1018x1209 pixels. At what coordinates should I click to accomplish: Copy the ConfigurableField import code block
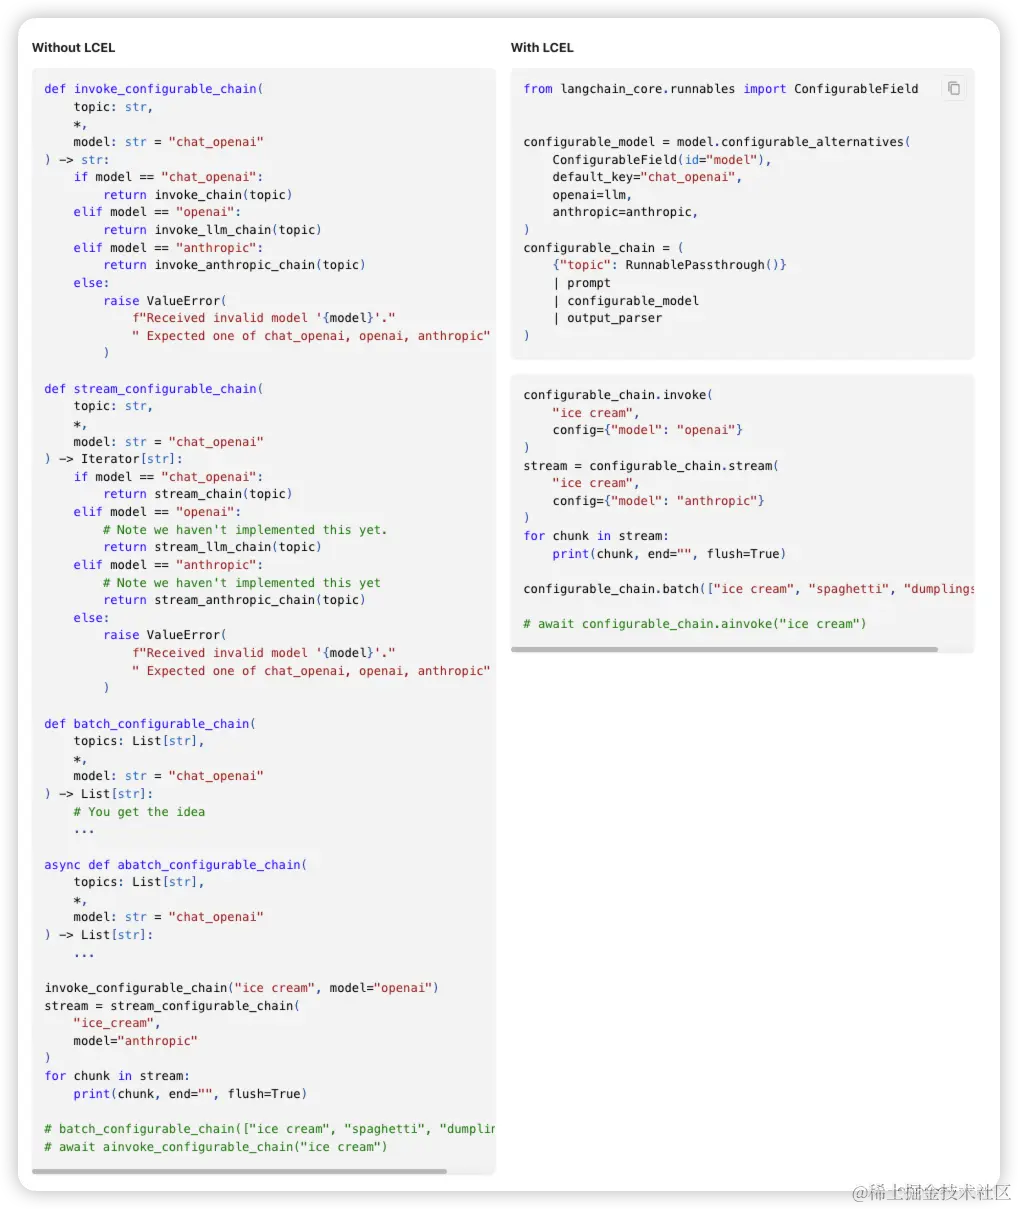[954, 88]
